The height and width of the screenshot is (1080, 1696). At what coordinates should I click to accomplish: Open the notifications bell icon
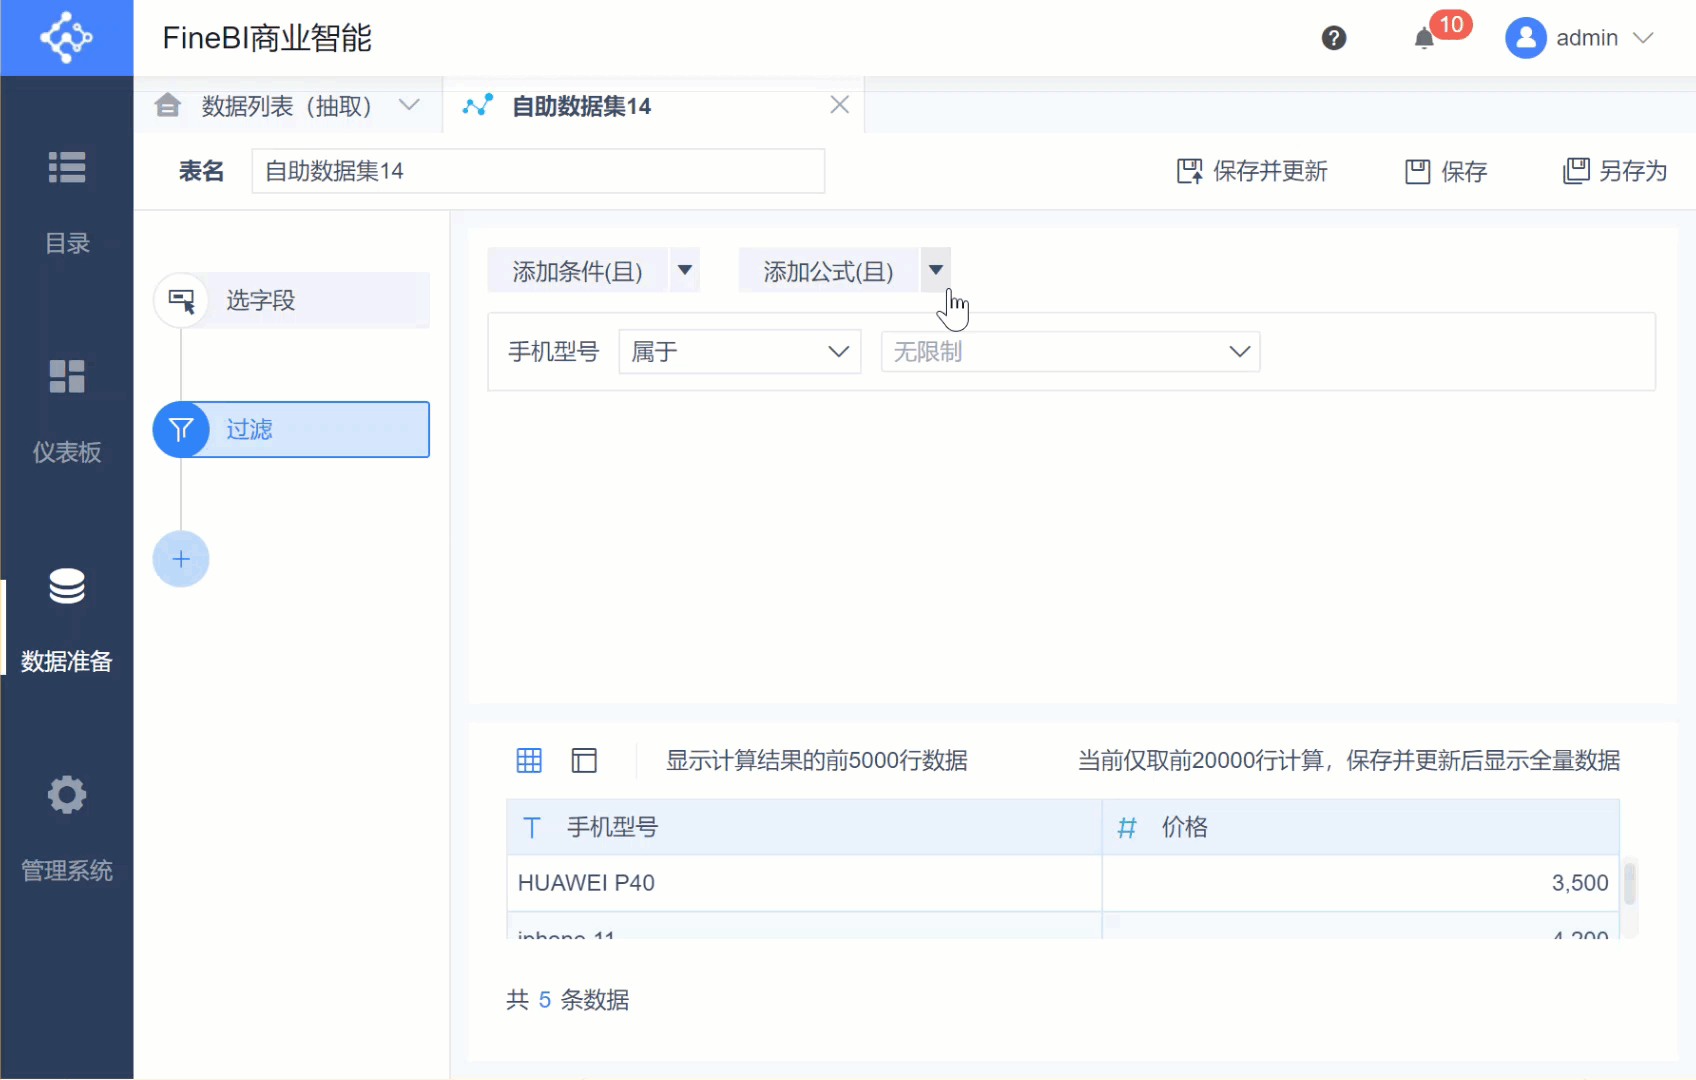[x=1424, y=39]
